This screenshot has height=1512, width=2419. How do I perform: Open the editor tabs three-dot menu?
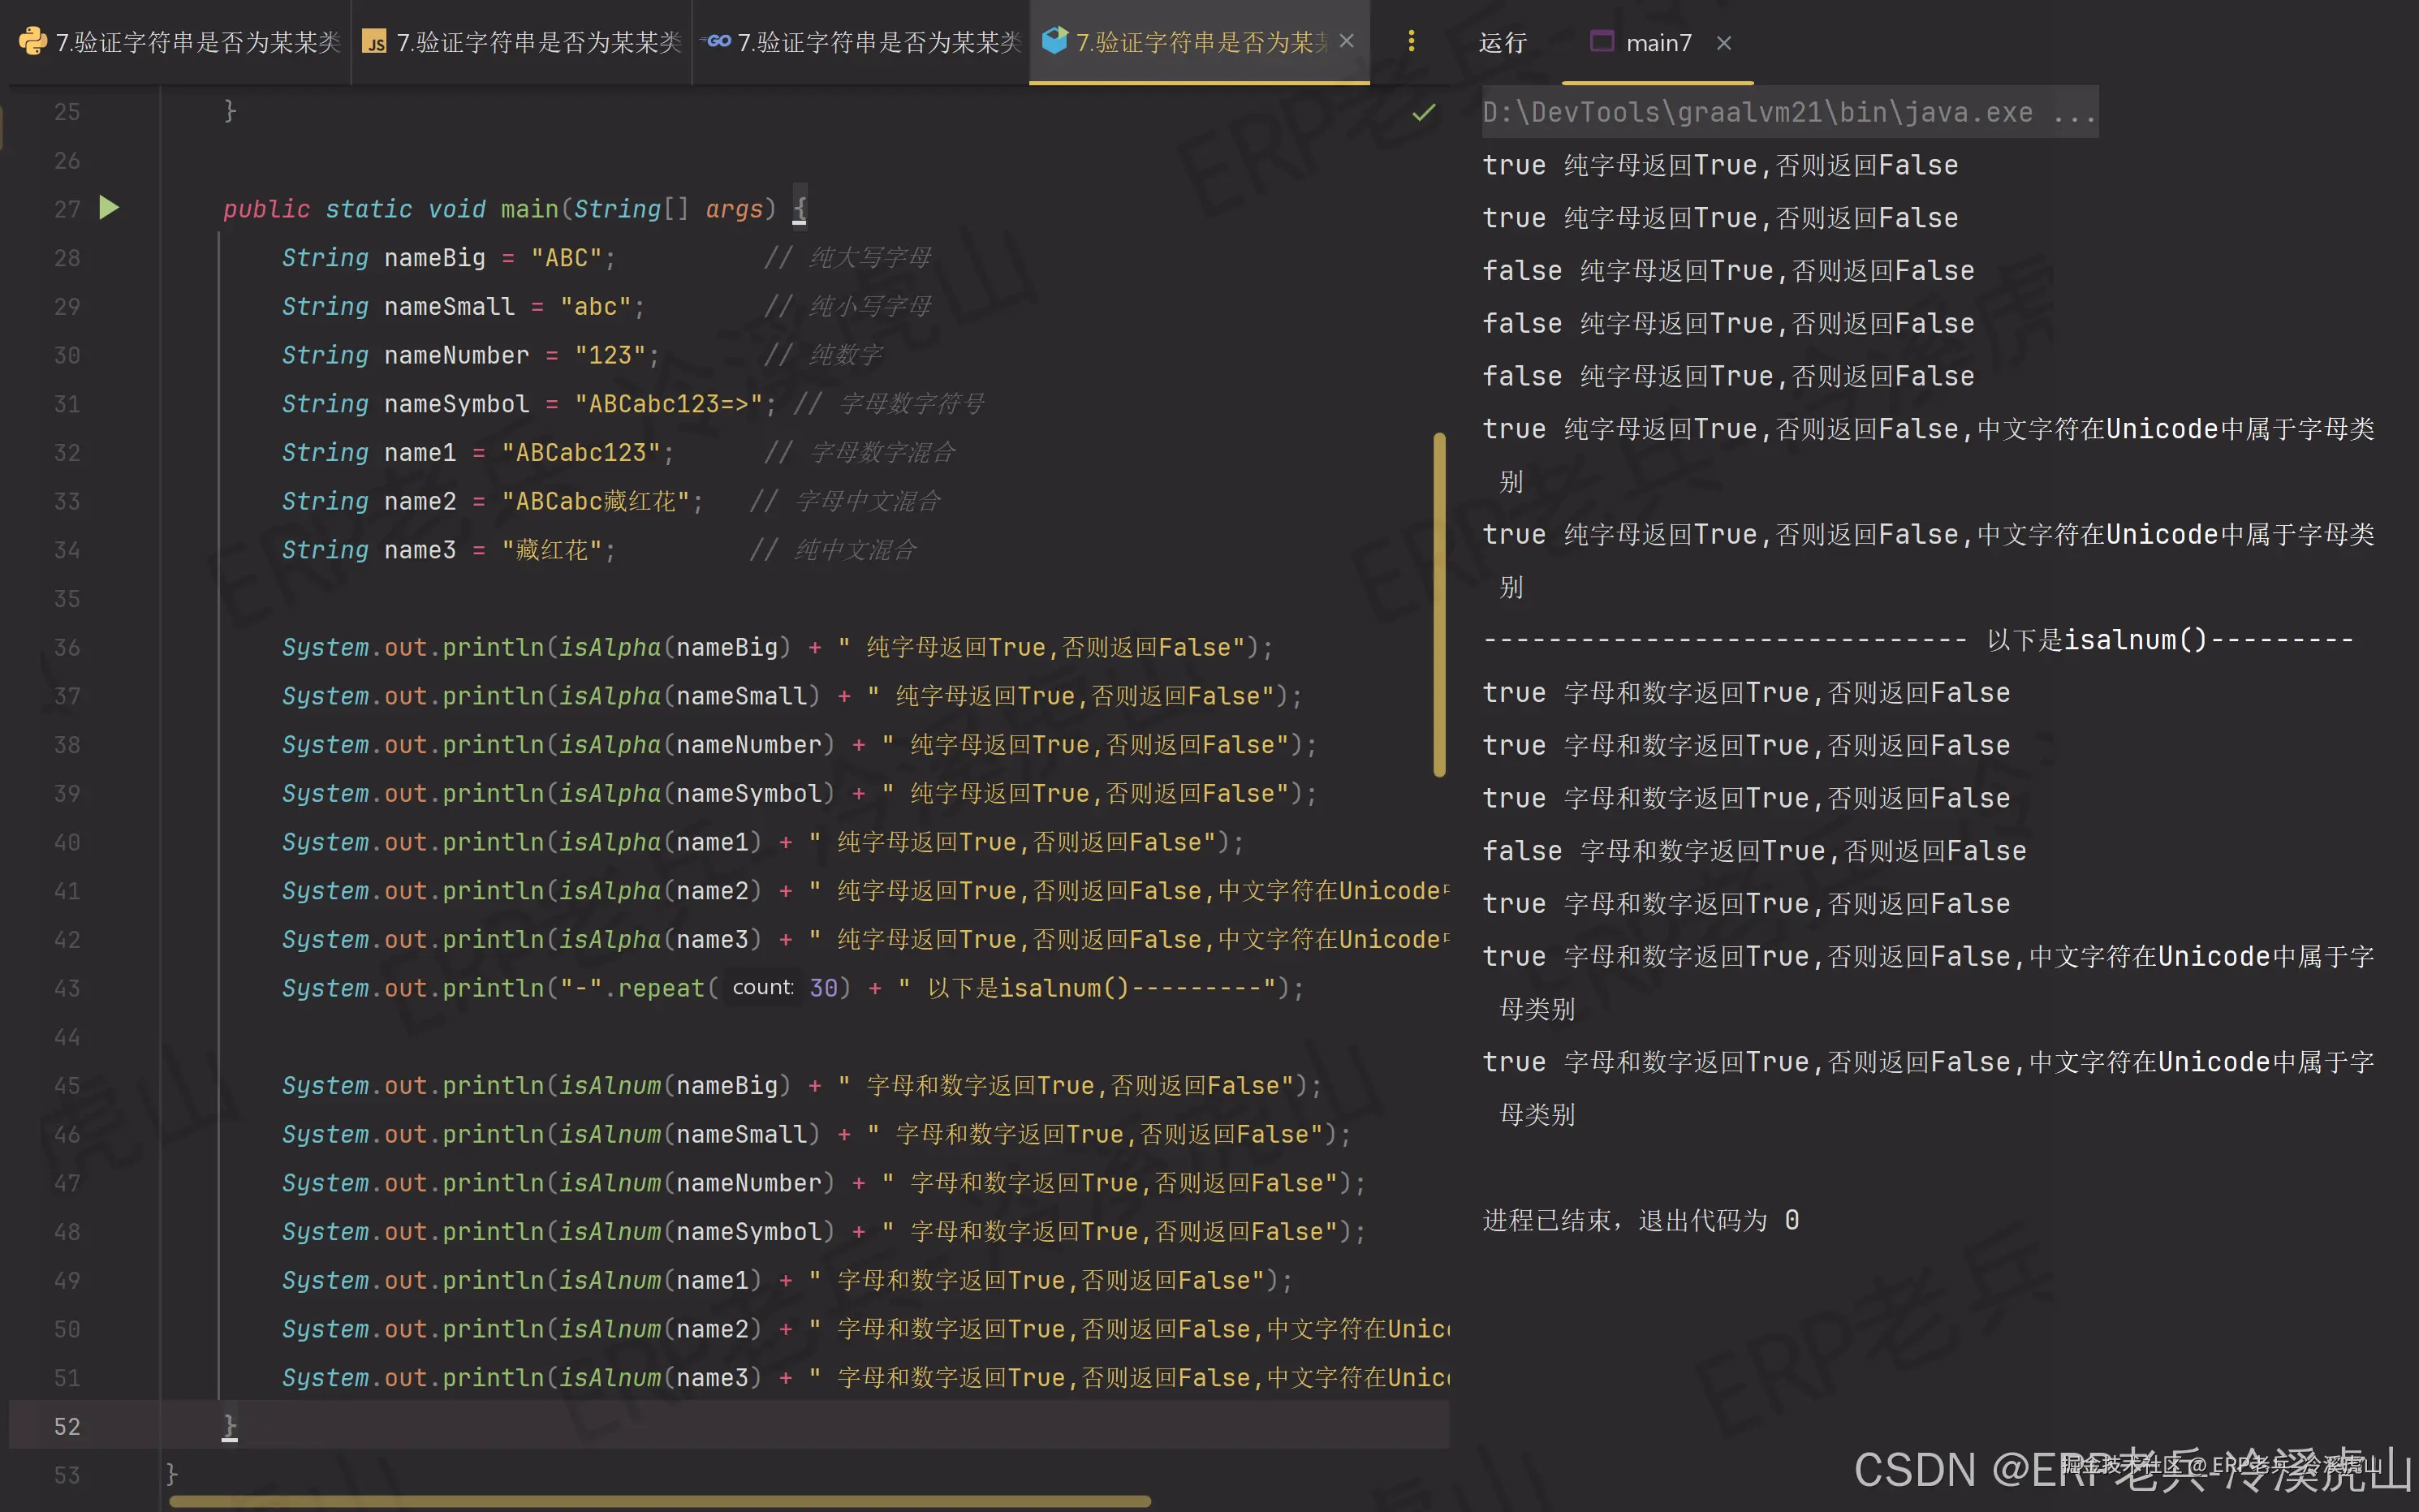coord(1411,41)
